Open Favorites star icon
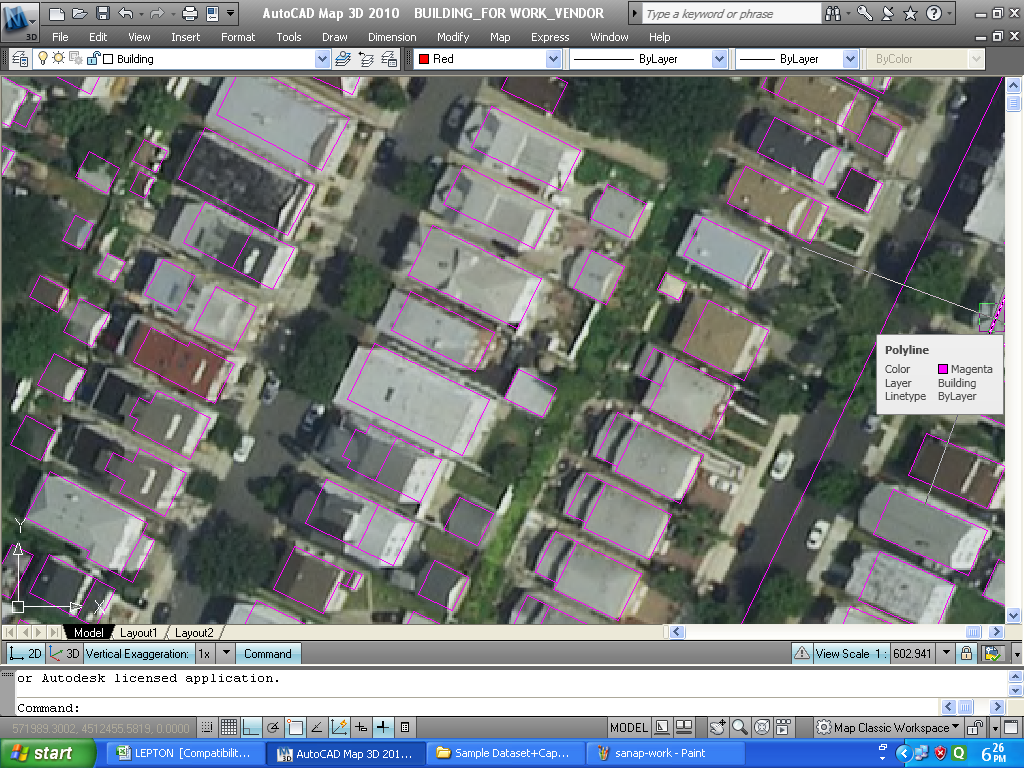The width and height of the screenshot is (1024, 768). click(x=910, y=13)
